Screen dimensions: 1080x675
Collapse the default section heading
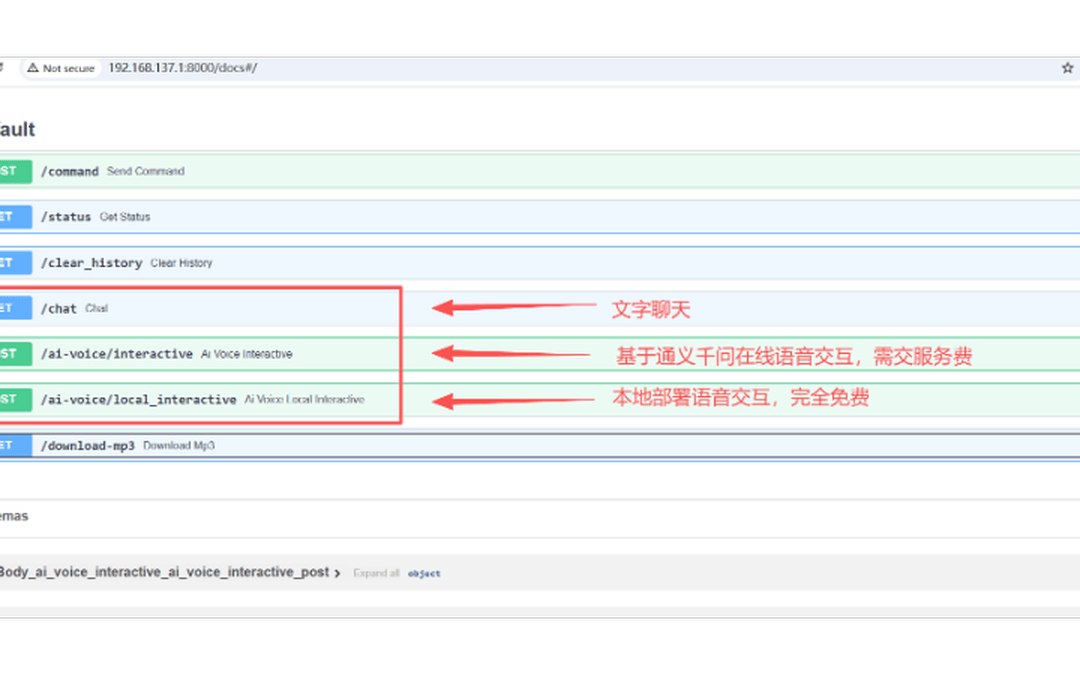pos(17,129)
